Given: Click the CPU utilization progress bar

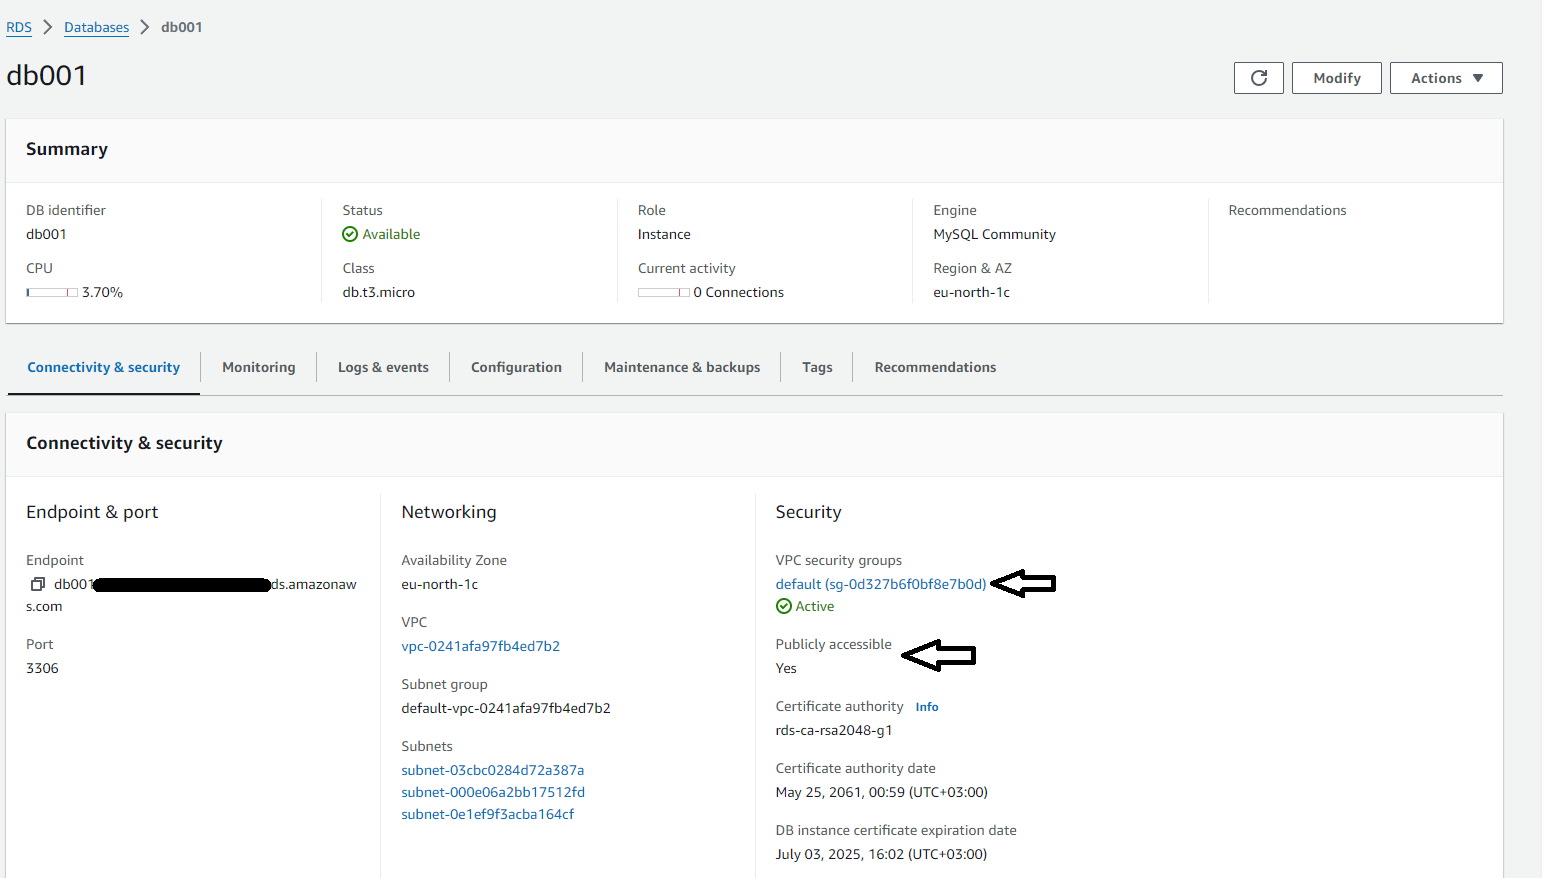Looking at the screenshot, I should pyautogui.click(x=51, y=291).
